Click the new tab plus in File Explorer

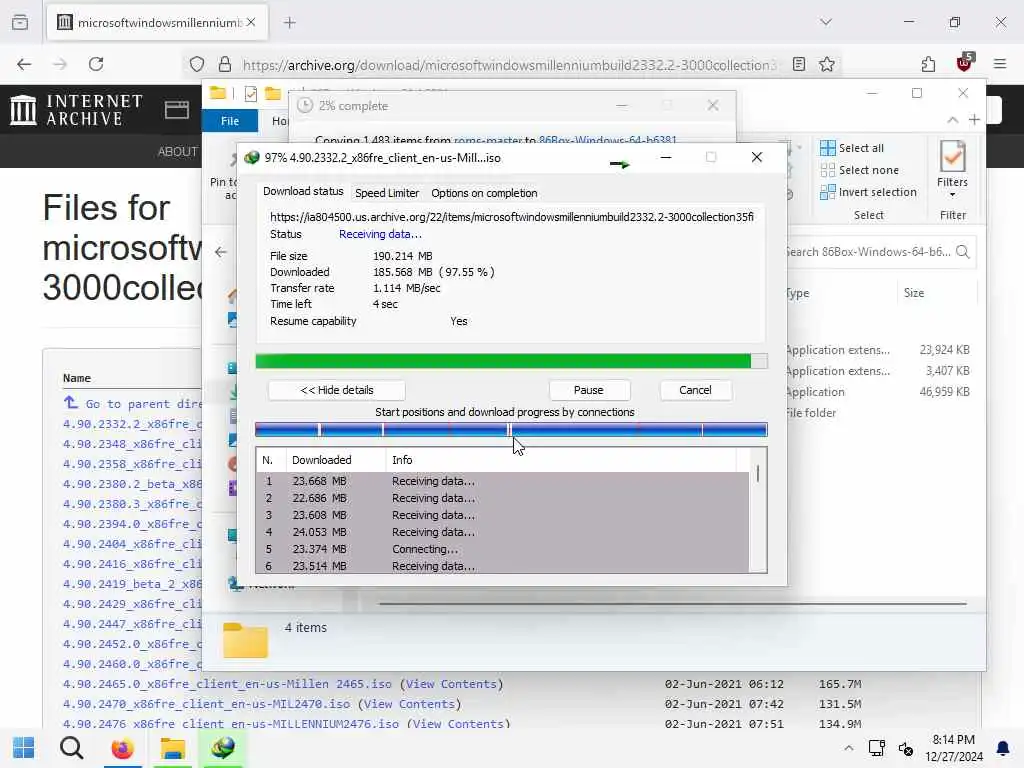(974, 120)
